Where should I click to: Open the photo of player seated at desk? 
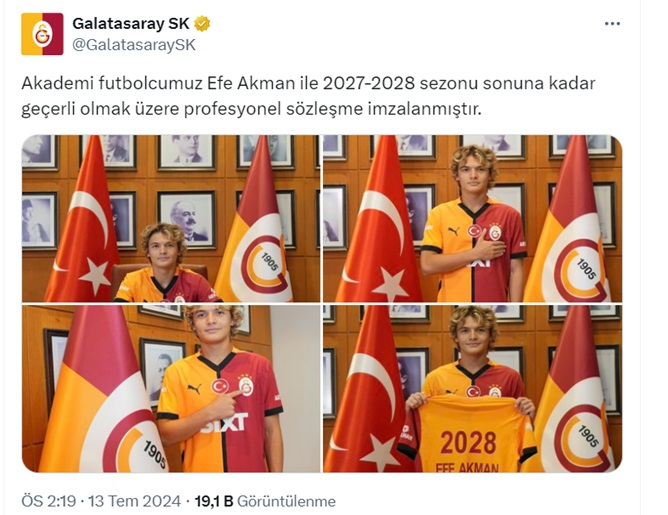pos(171,219)
